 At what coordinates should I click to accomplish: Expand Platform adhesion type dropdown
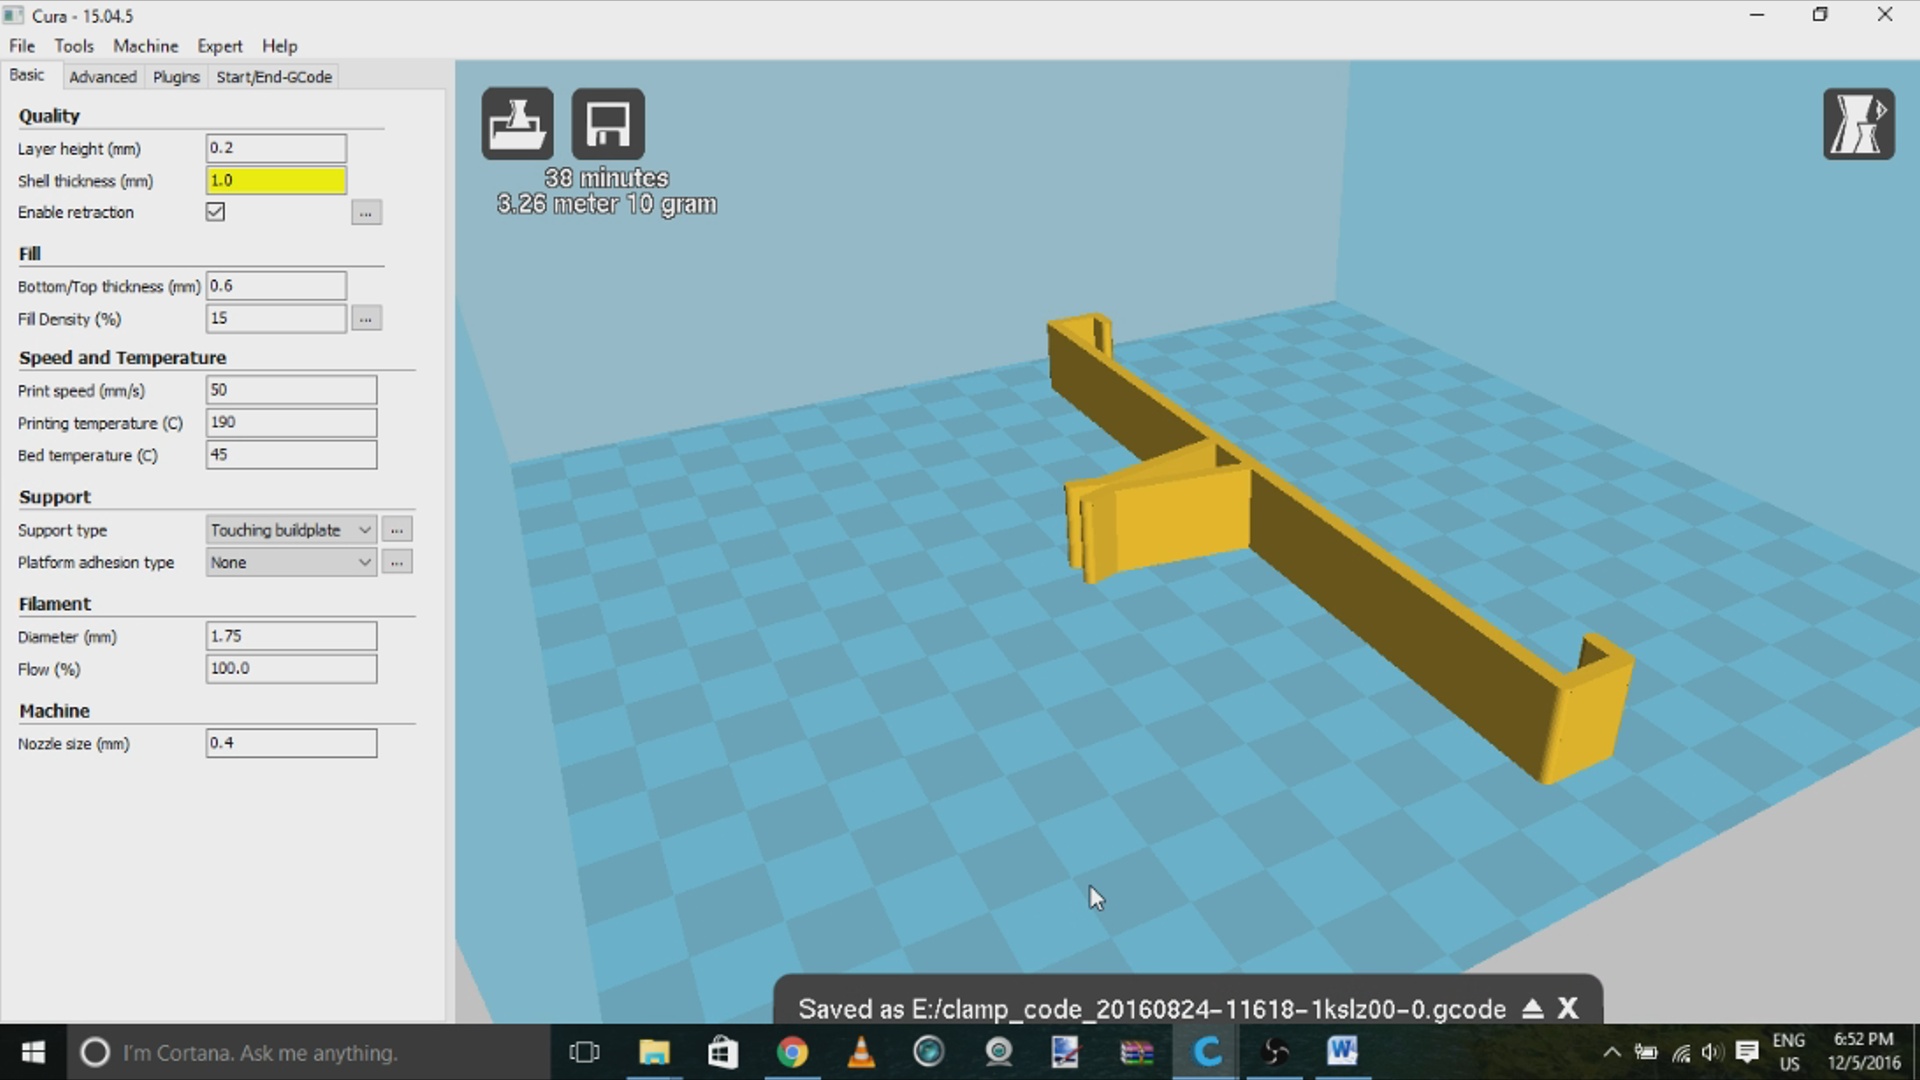coord(290,562)
